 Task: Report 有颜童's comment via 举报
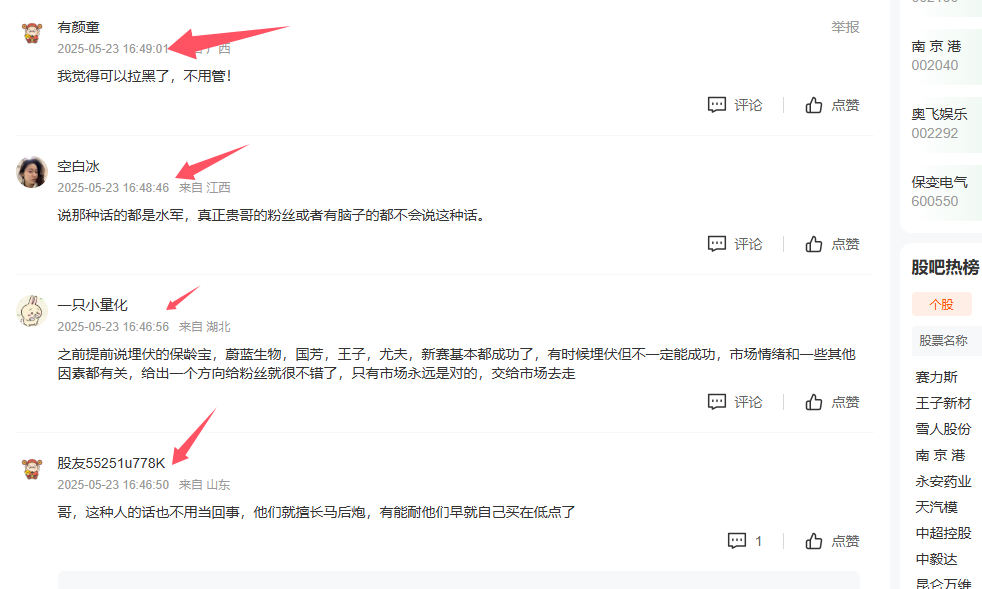click(x=845, y=27)
